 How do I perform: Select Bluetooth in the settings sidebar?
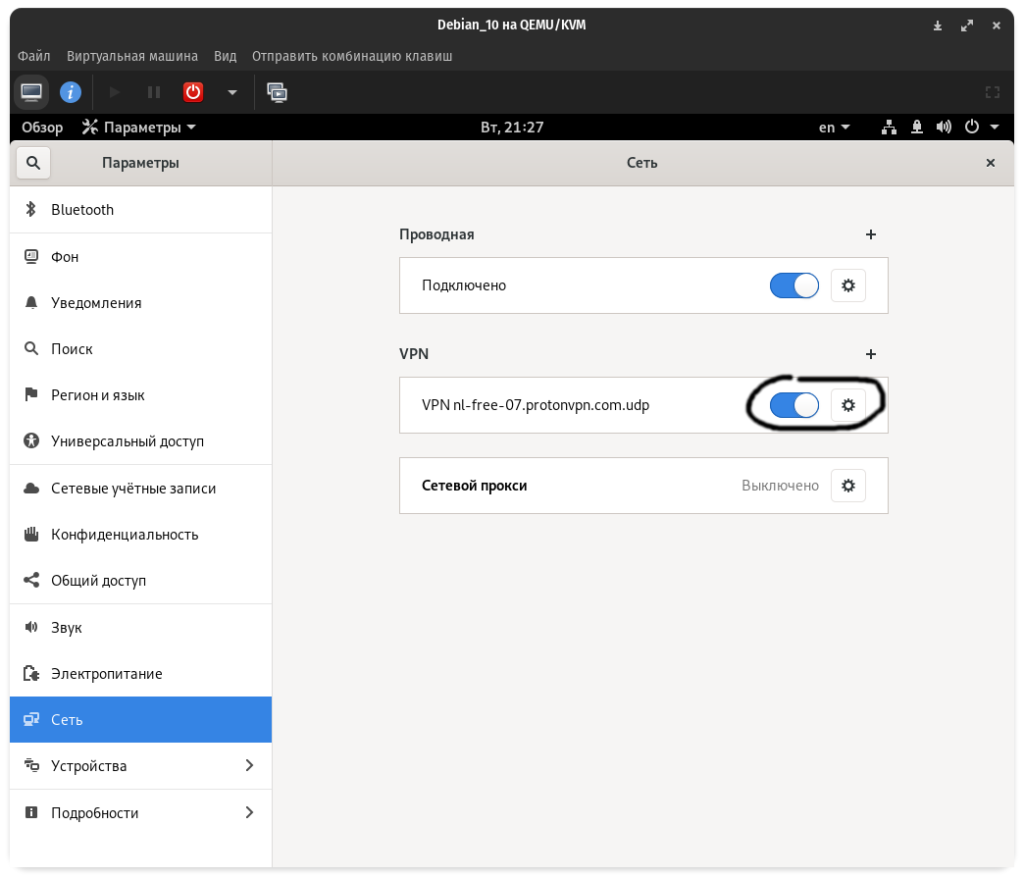tap(82, 210)
